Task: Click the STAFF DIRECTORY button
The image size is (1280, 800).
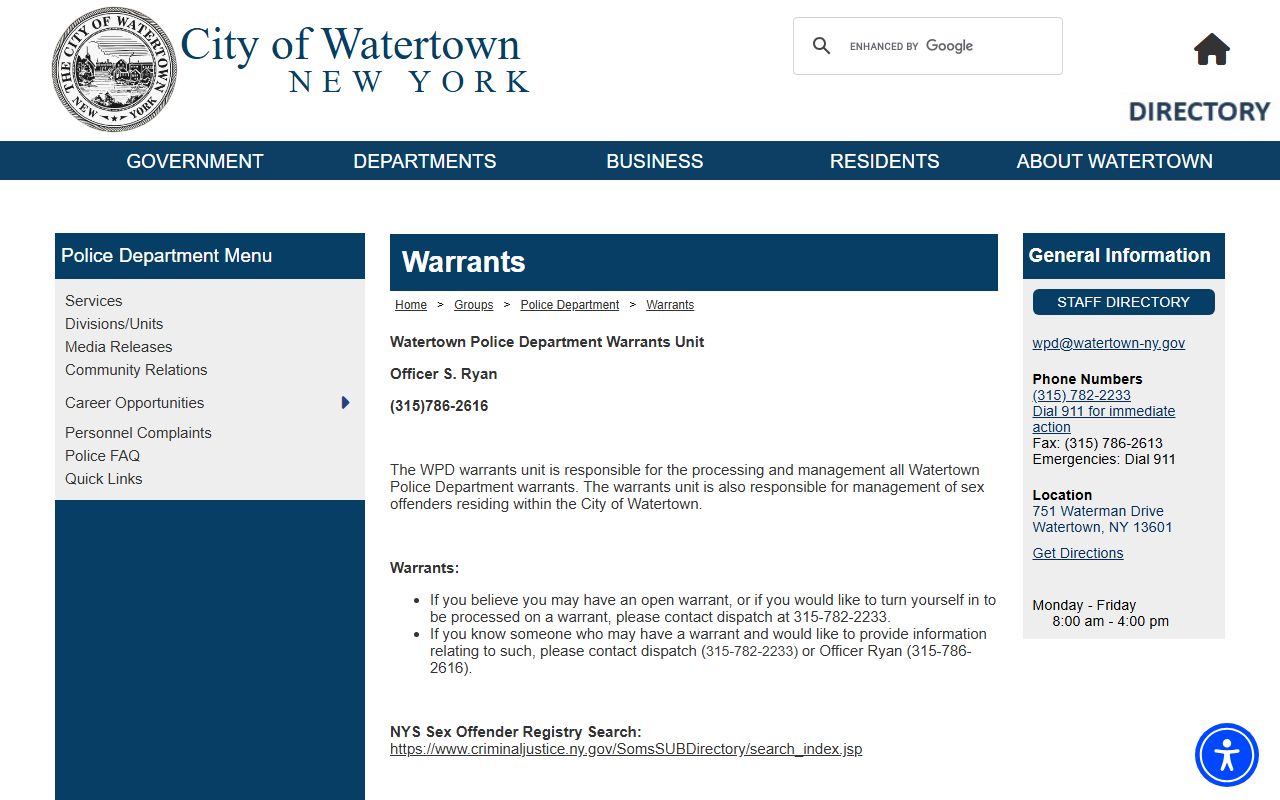Action: (1123, 302)
